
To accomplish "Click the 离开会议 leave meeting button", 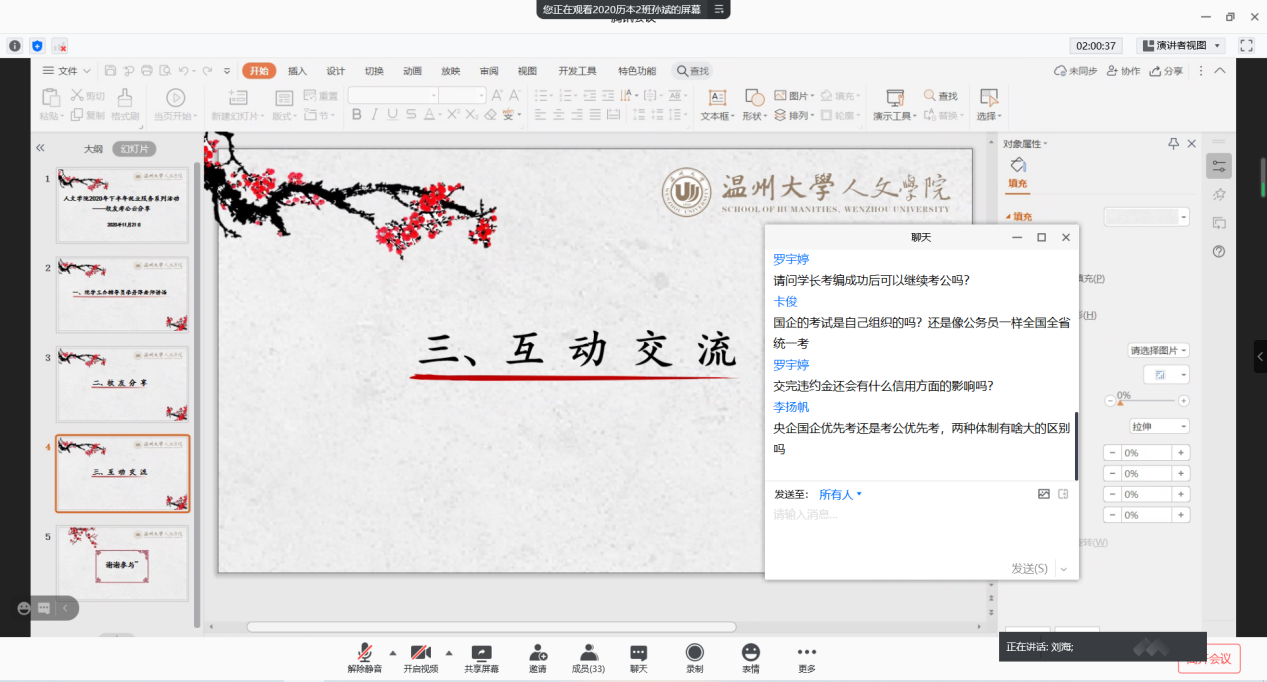I will coord(1210,659).
